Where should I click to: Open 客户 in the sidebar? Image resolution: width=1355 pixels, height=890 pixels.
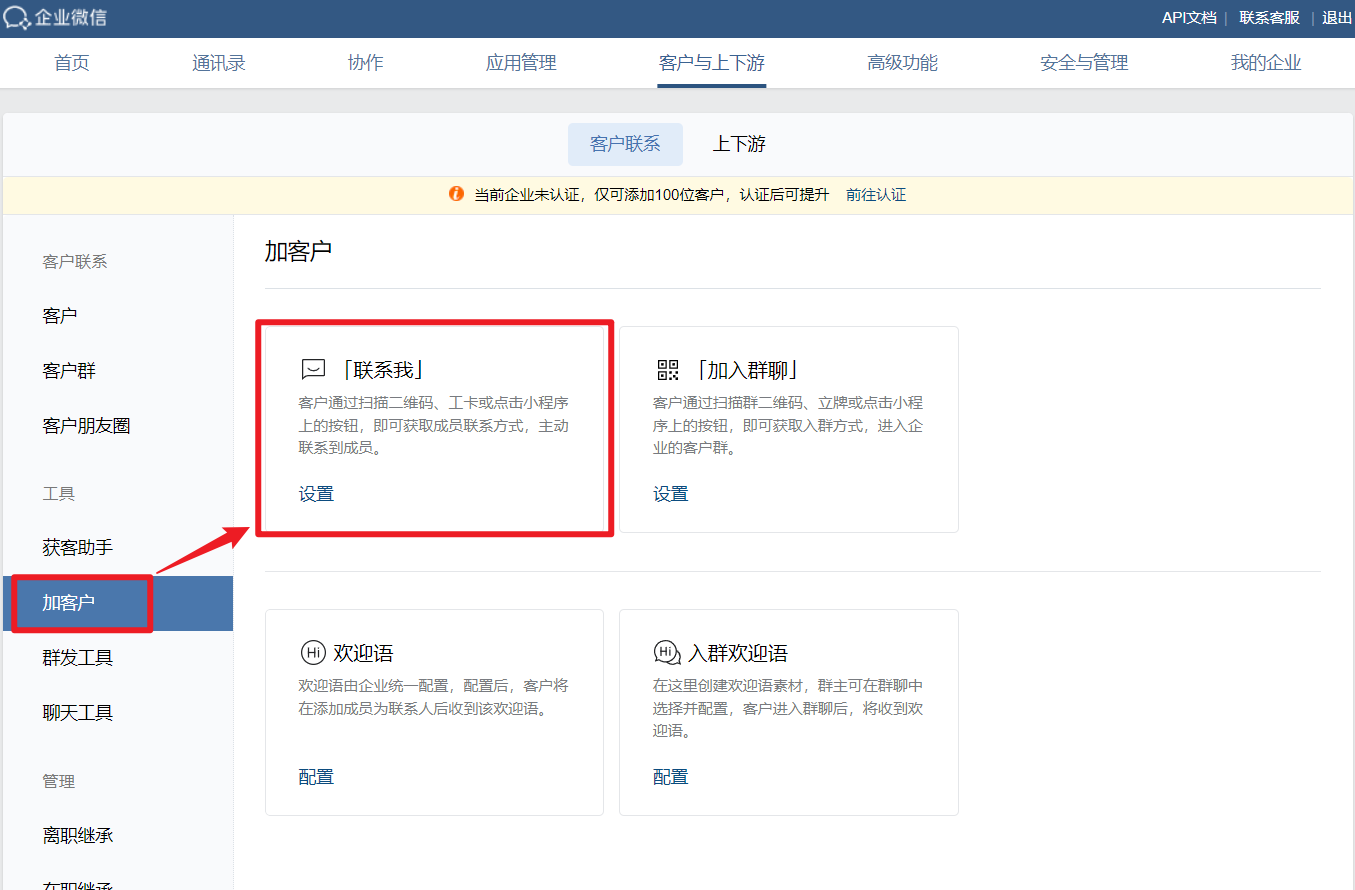[118, 316]
